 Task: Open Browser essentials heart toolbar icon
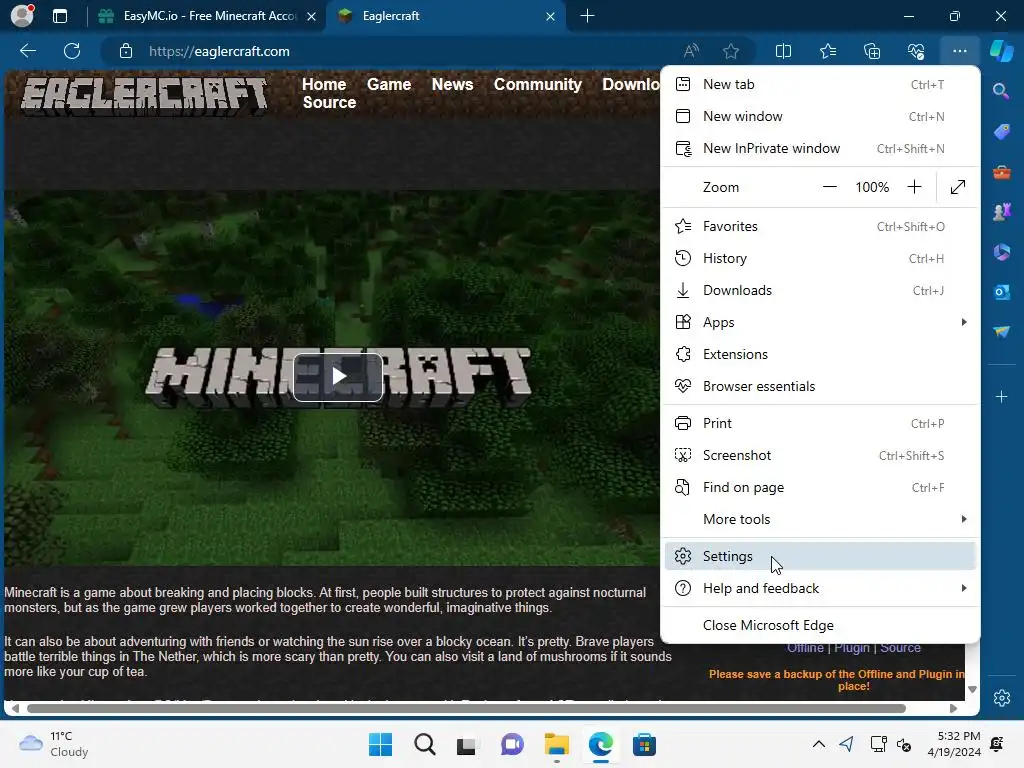pos(916,51)
